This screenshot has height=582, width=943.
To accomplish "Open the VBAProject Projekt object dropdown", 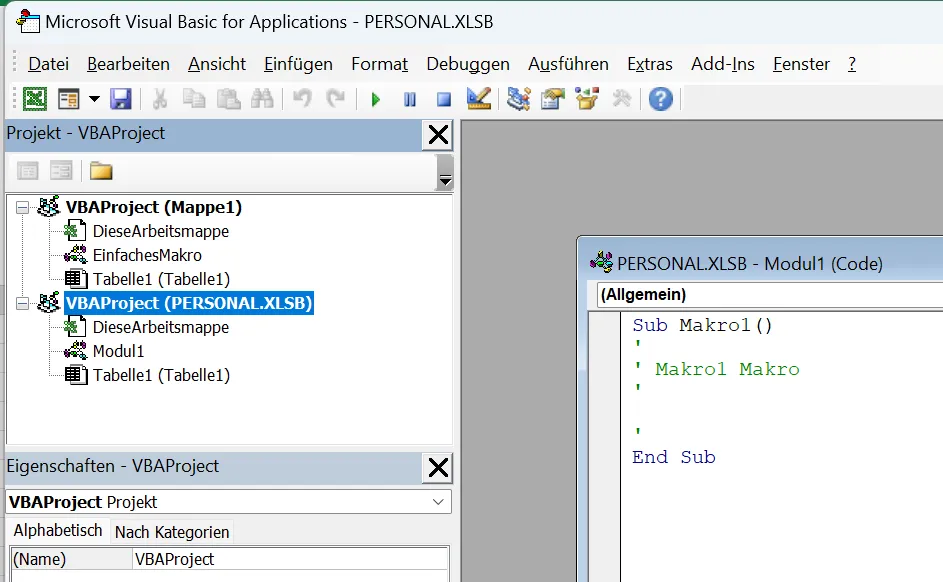I will click(x=438, y=502).
